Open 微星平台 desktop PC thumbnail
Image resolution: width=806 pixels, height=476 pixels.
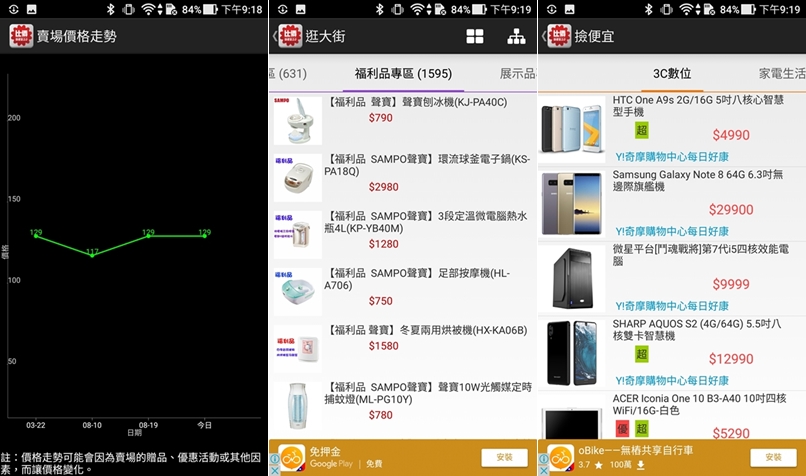[572, 278]
